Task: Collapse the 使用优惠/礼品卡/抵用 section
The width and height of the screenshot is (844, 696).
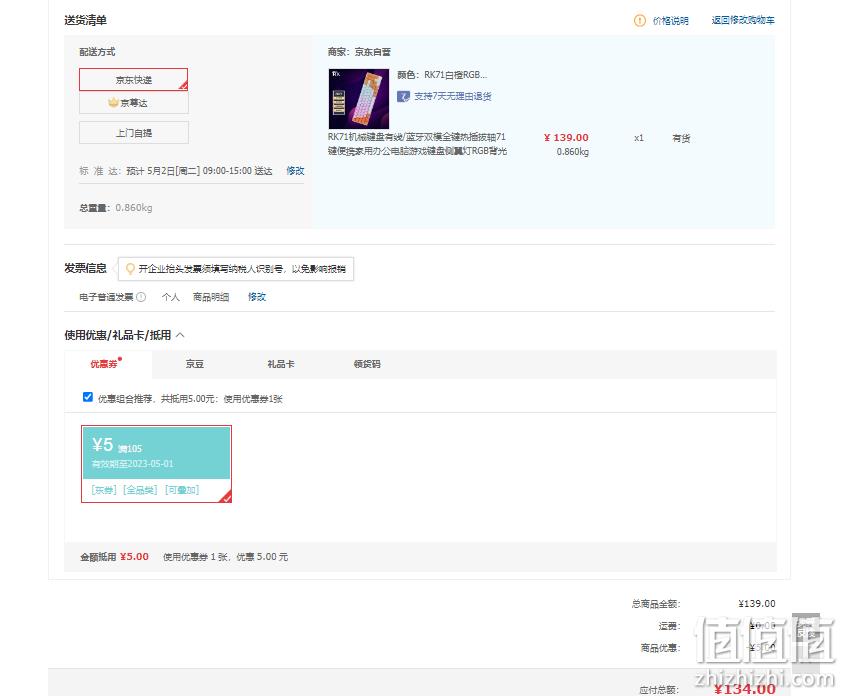Action: tap(180, 335)
